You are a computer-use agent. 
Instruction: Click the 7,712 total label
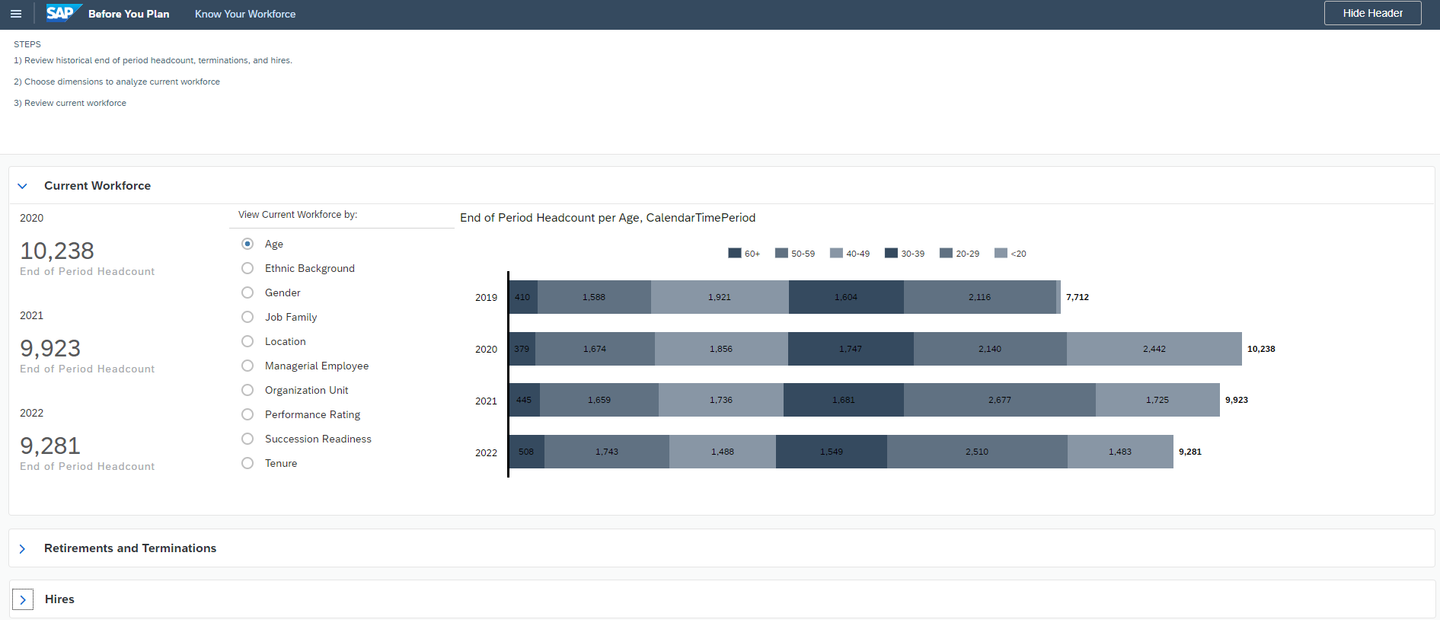click(x=1078, y=297)
